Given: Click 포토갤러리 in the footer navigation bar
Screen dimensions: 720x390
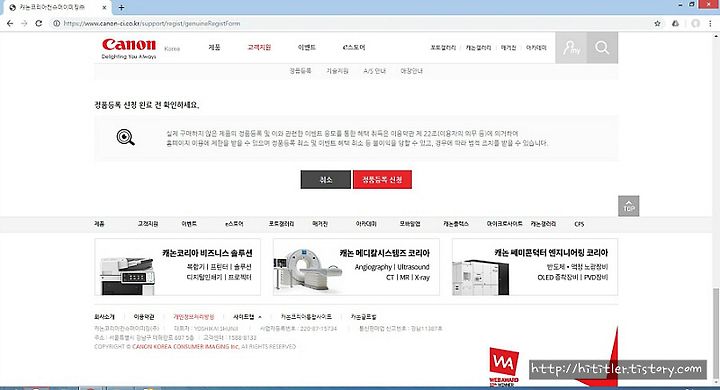Looking at the screenshot, I should [x=281, y=224].
